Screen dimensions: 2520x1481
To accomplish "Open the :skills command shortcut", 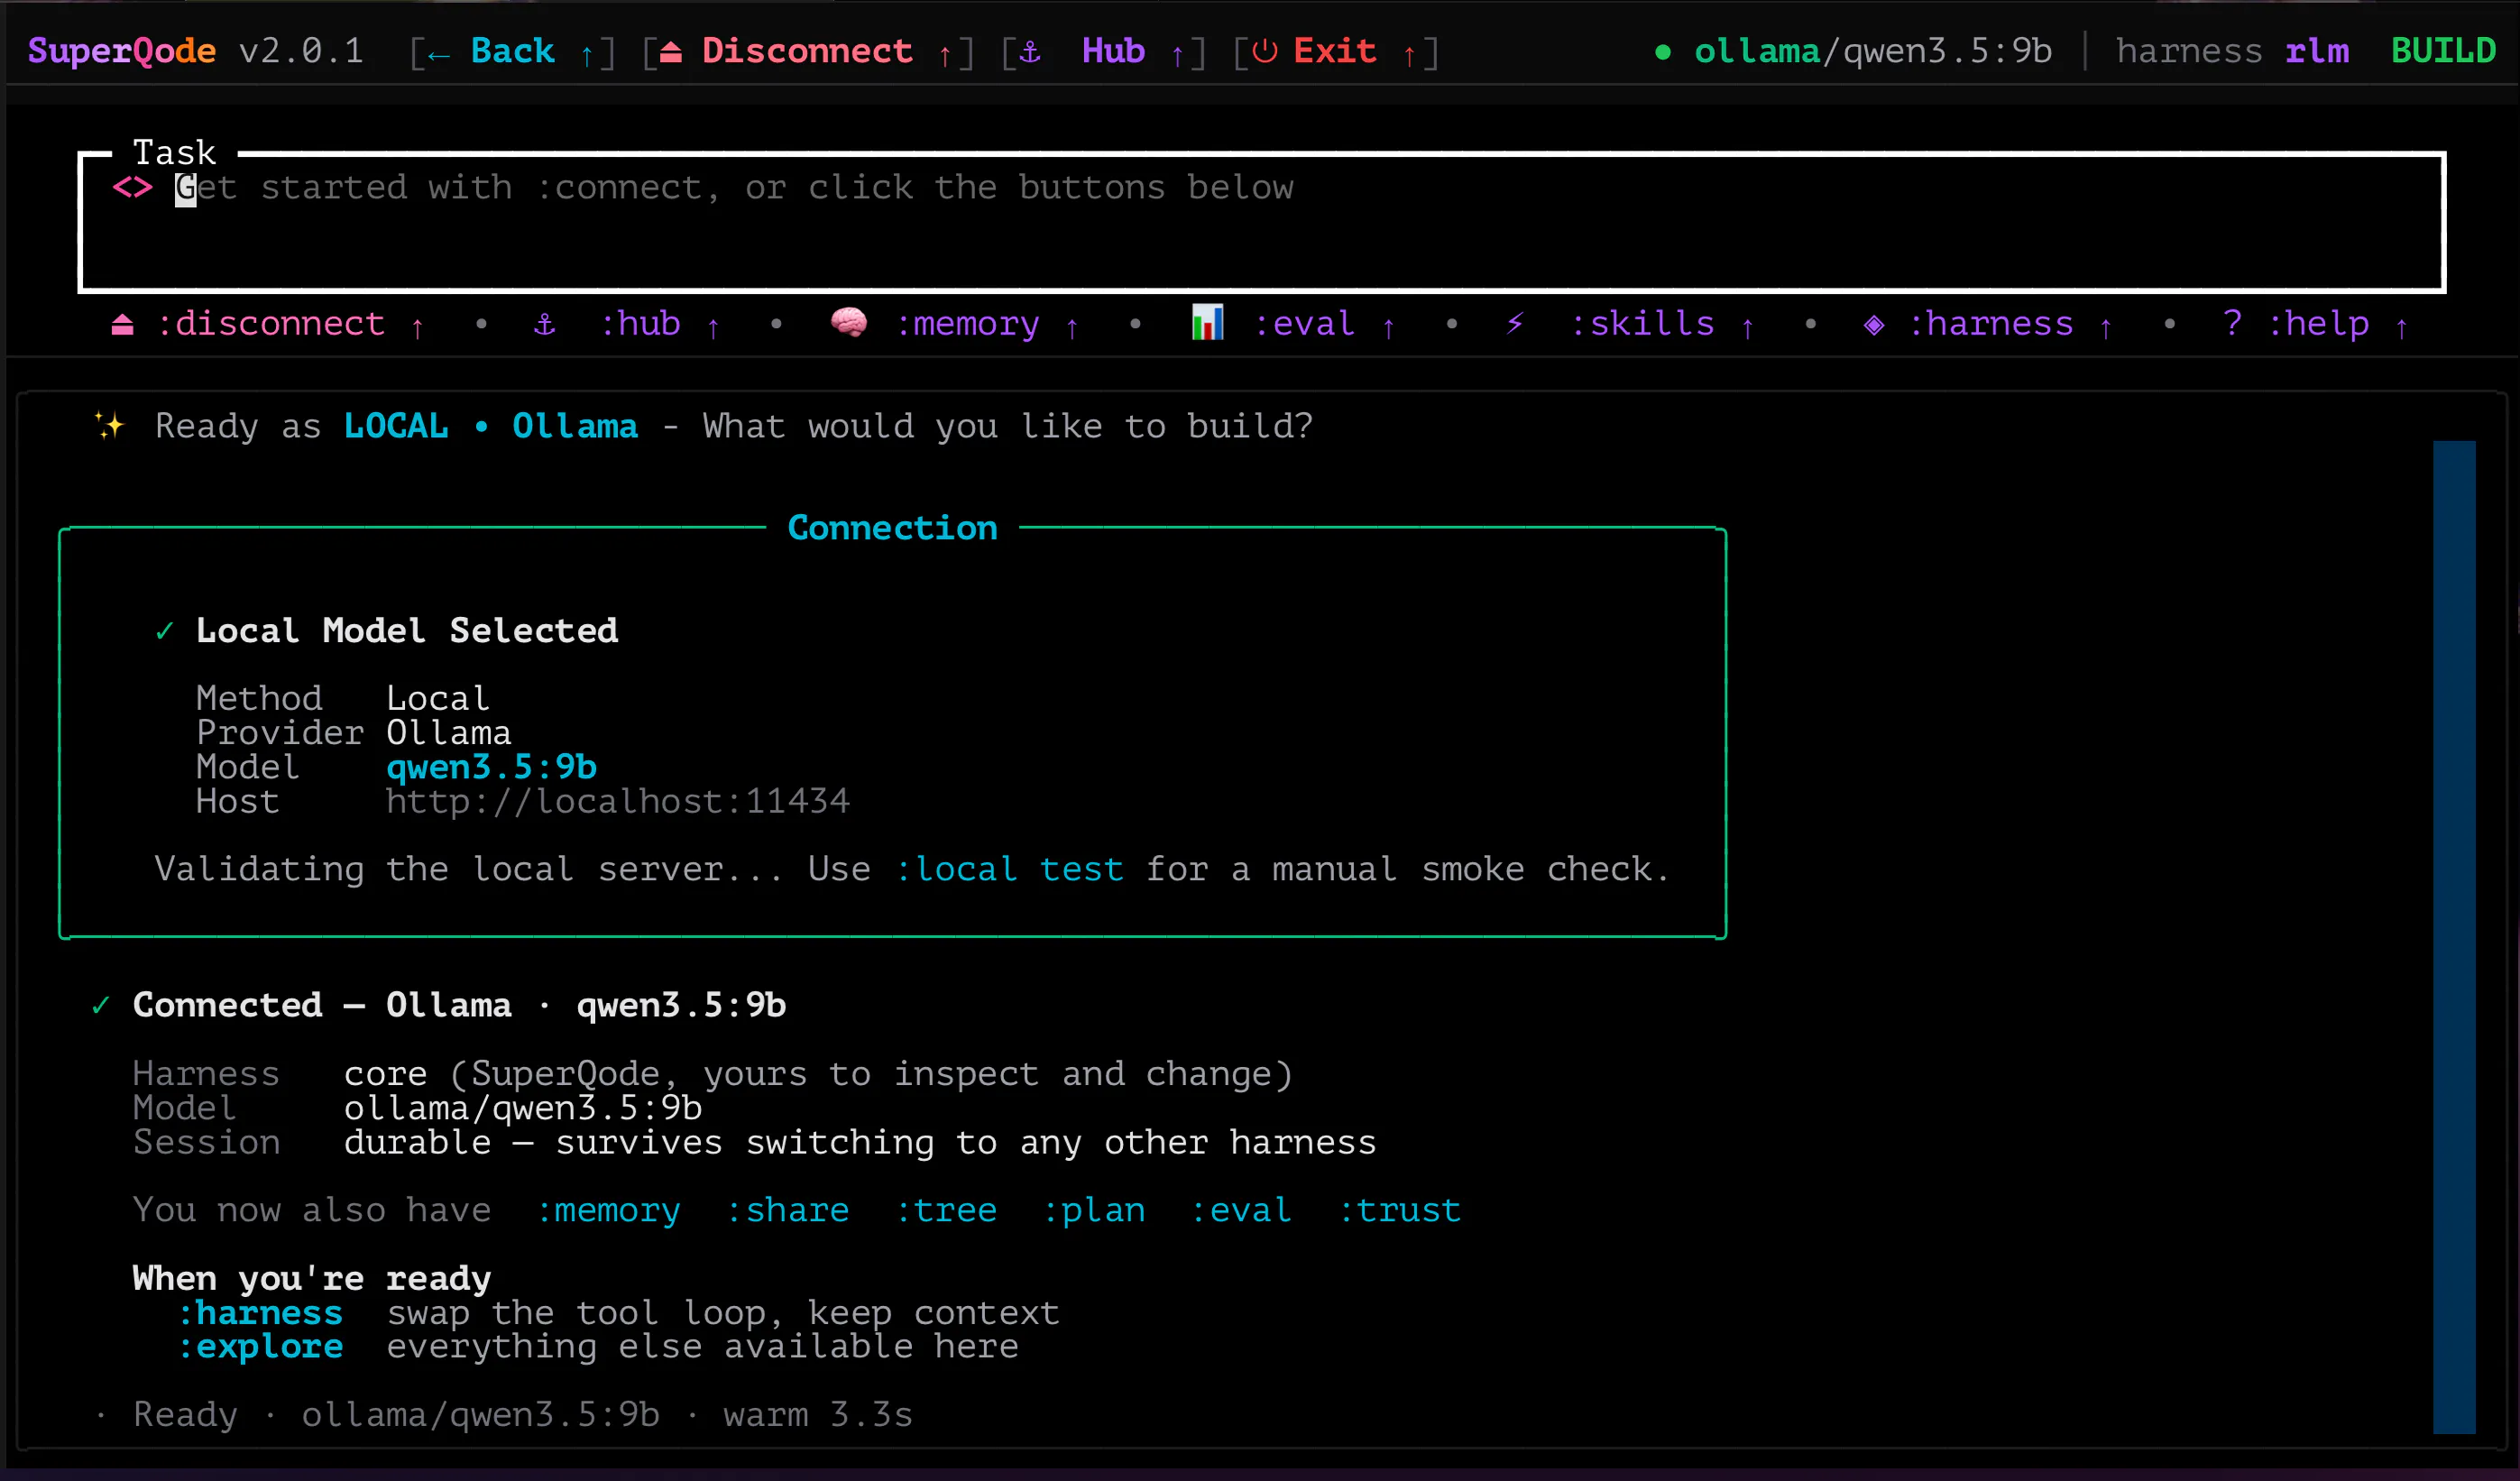I will pos(1642,324).
